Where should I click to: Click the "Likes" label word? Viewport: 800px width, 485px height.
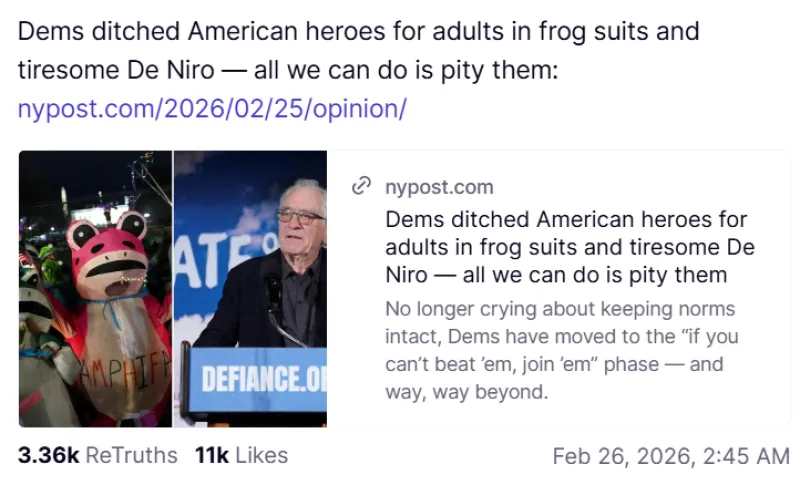click(x=262, y=456)
